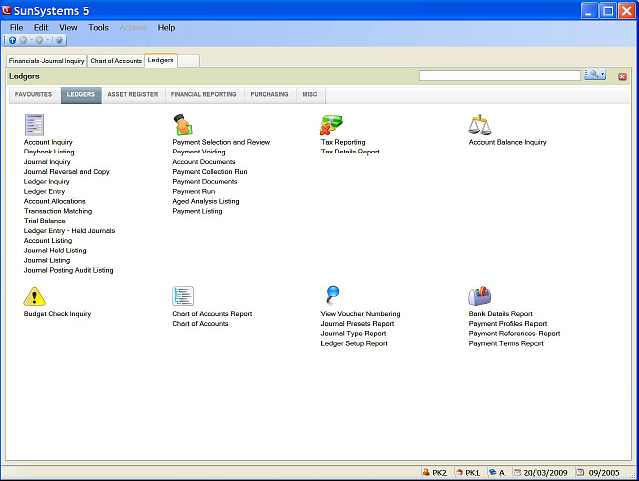639x481 pixels.
Task: Click the PK2 user status icon
Action: [x=426, y=472]
